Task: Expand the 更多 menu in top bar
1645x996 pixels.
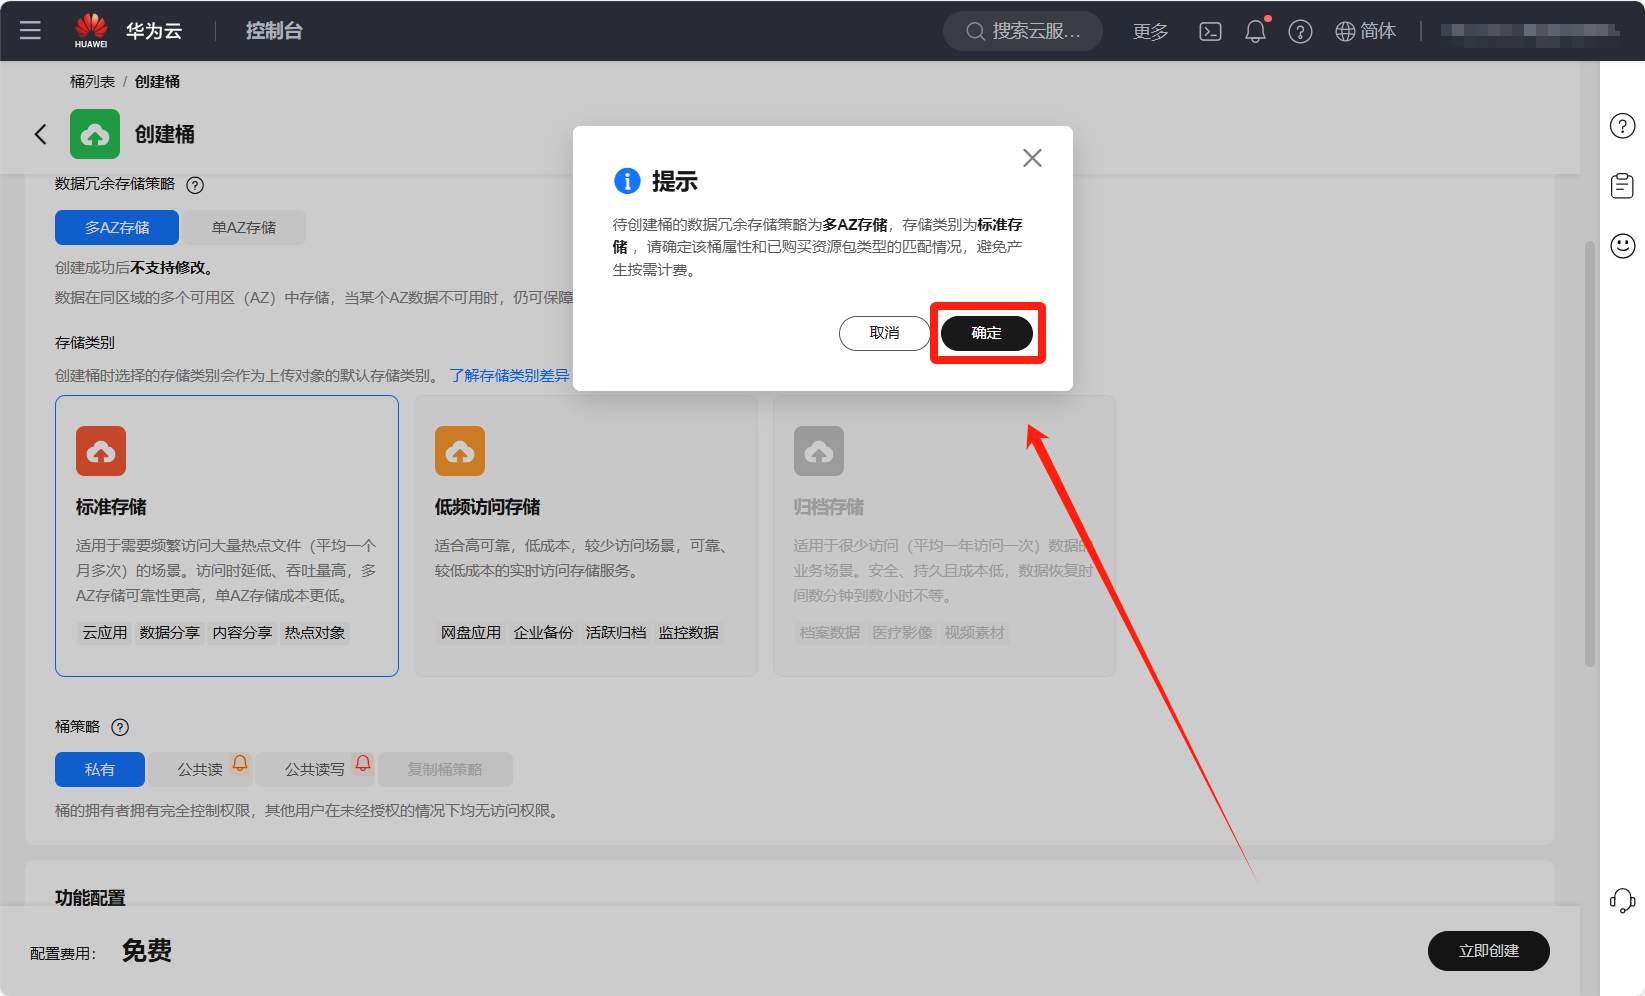Action: coord(1150,31)
